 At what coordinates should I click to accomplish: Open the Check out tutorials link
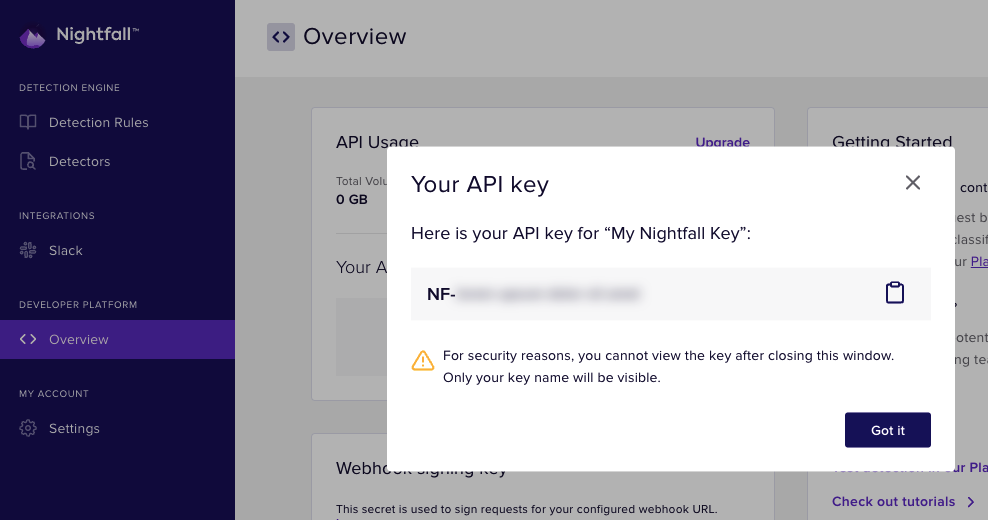(x=893, y=502)
